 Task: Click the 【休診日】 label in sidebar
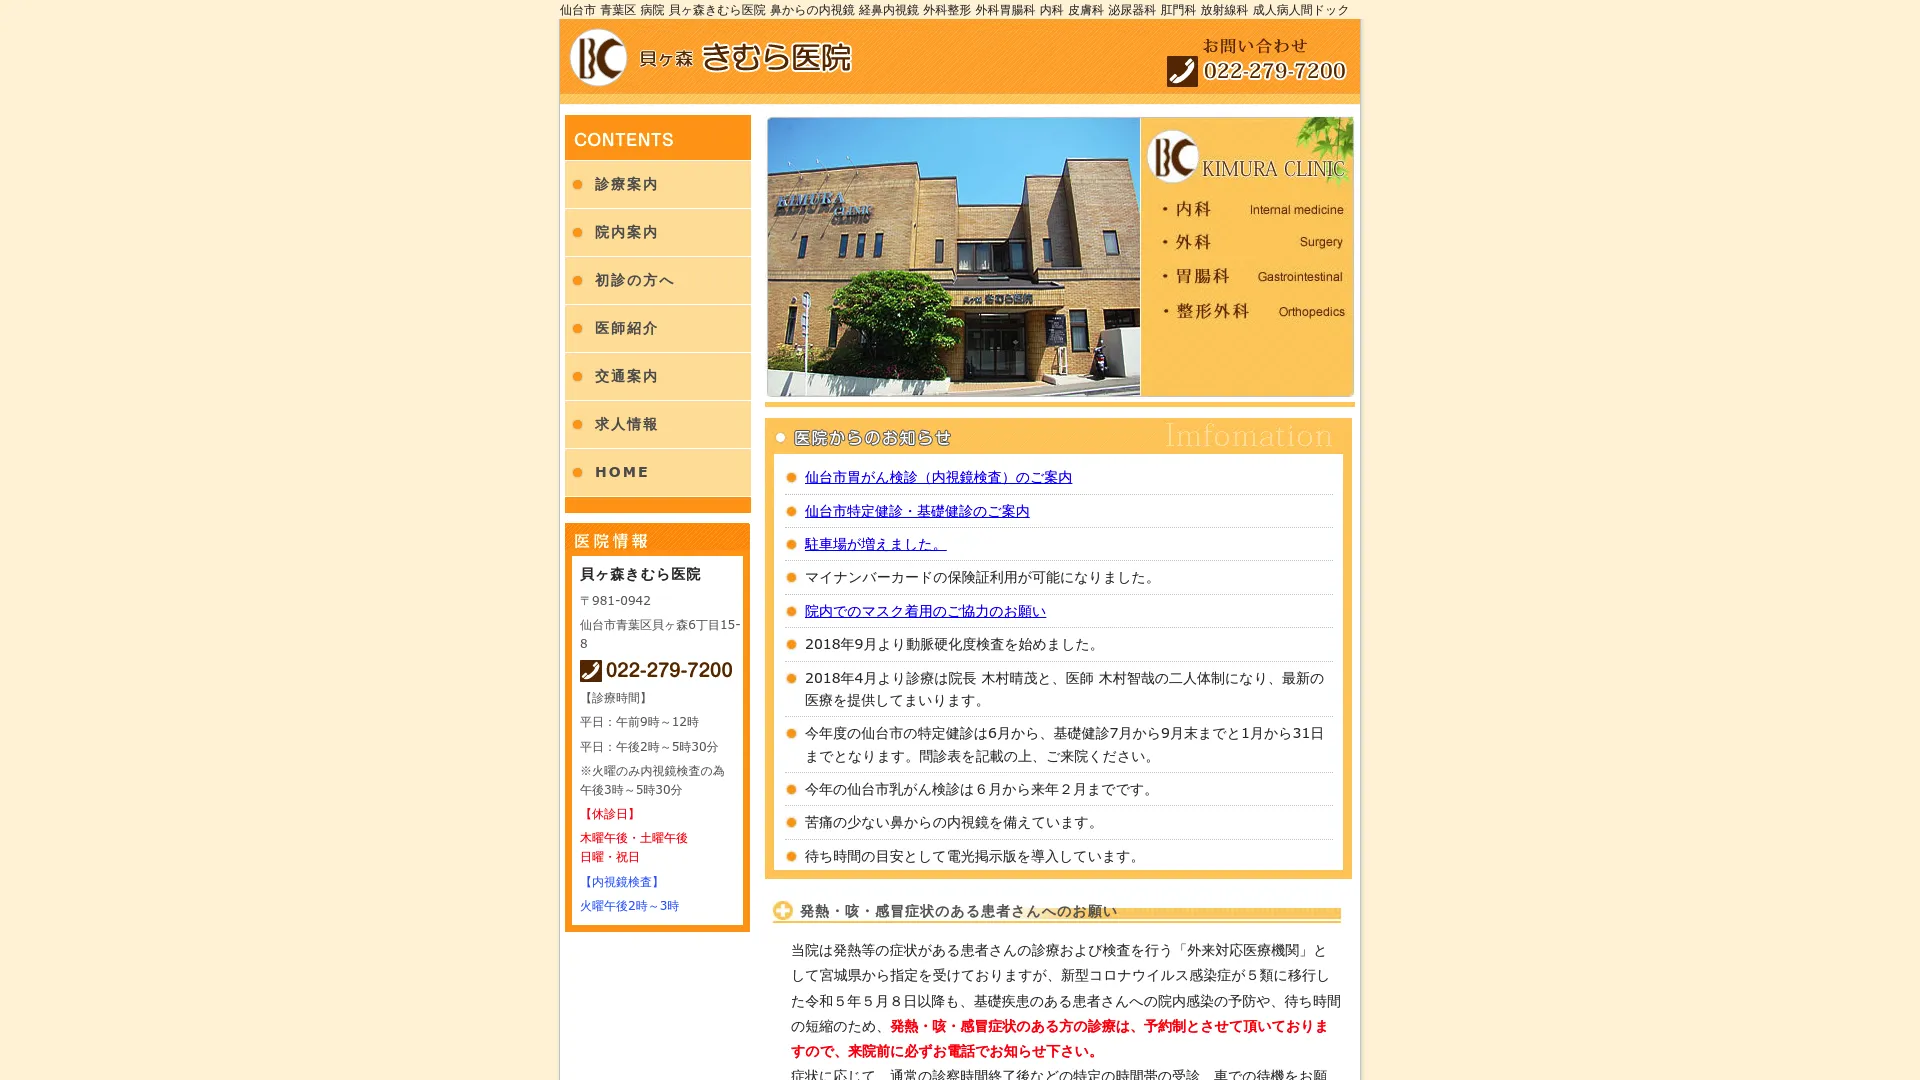(x=609, y=814)
